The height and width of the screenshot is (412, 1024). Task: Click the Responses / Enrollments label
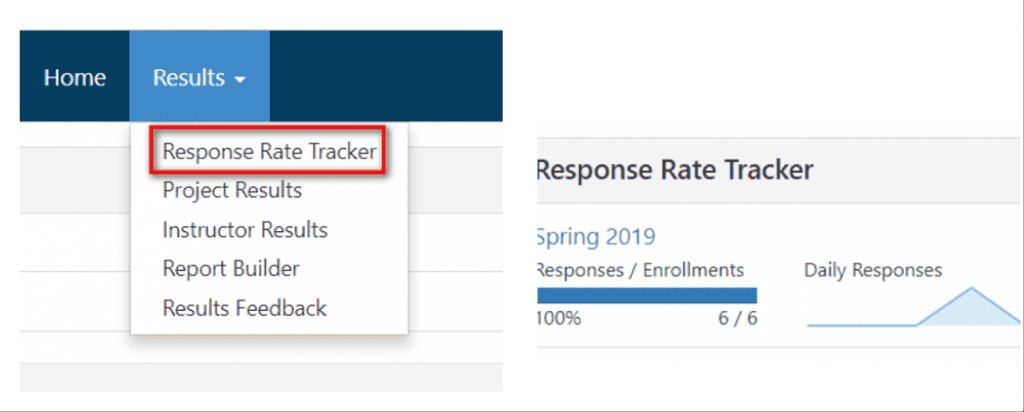(x=641, y=270)
